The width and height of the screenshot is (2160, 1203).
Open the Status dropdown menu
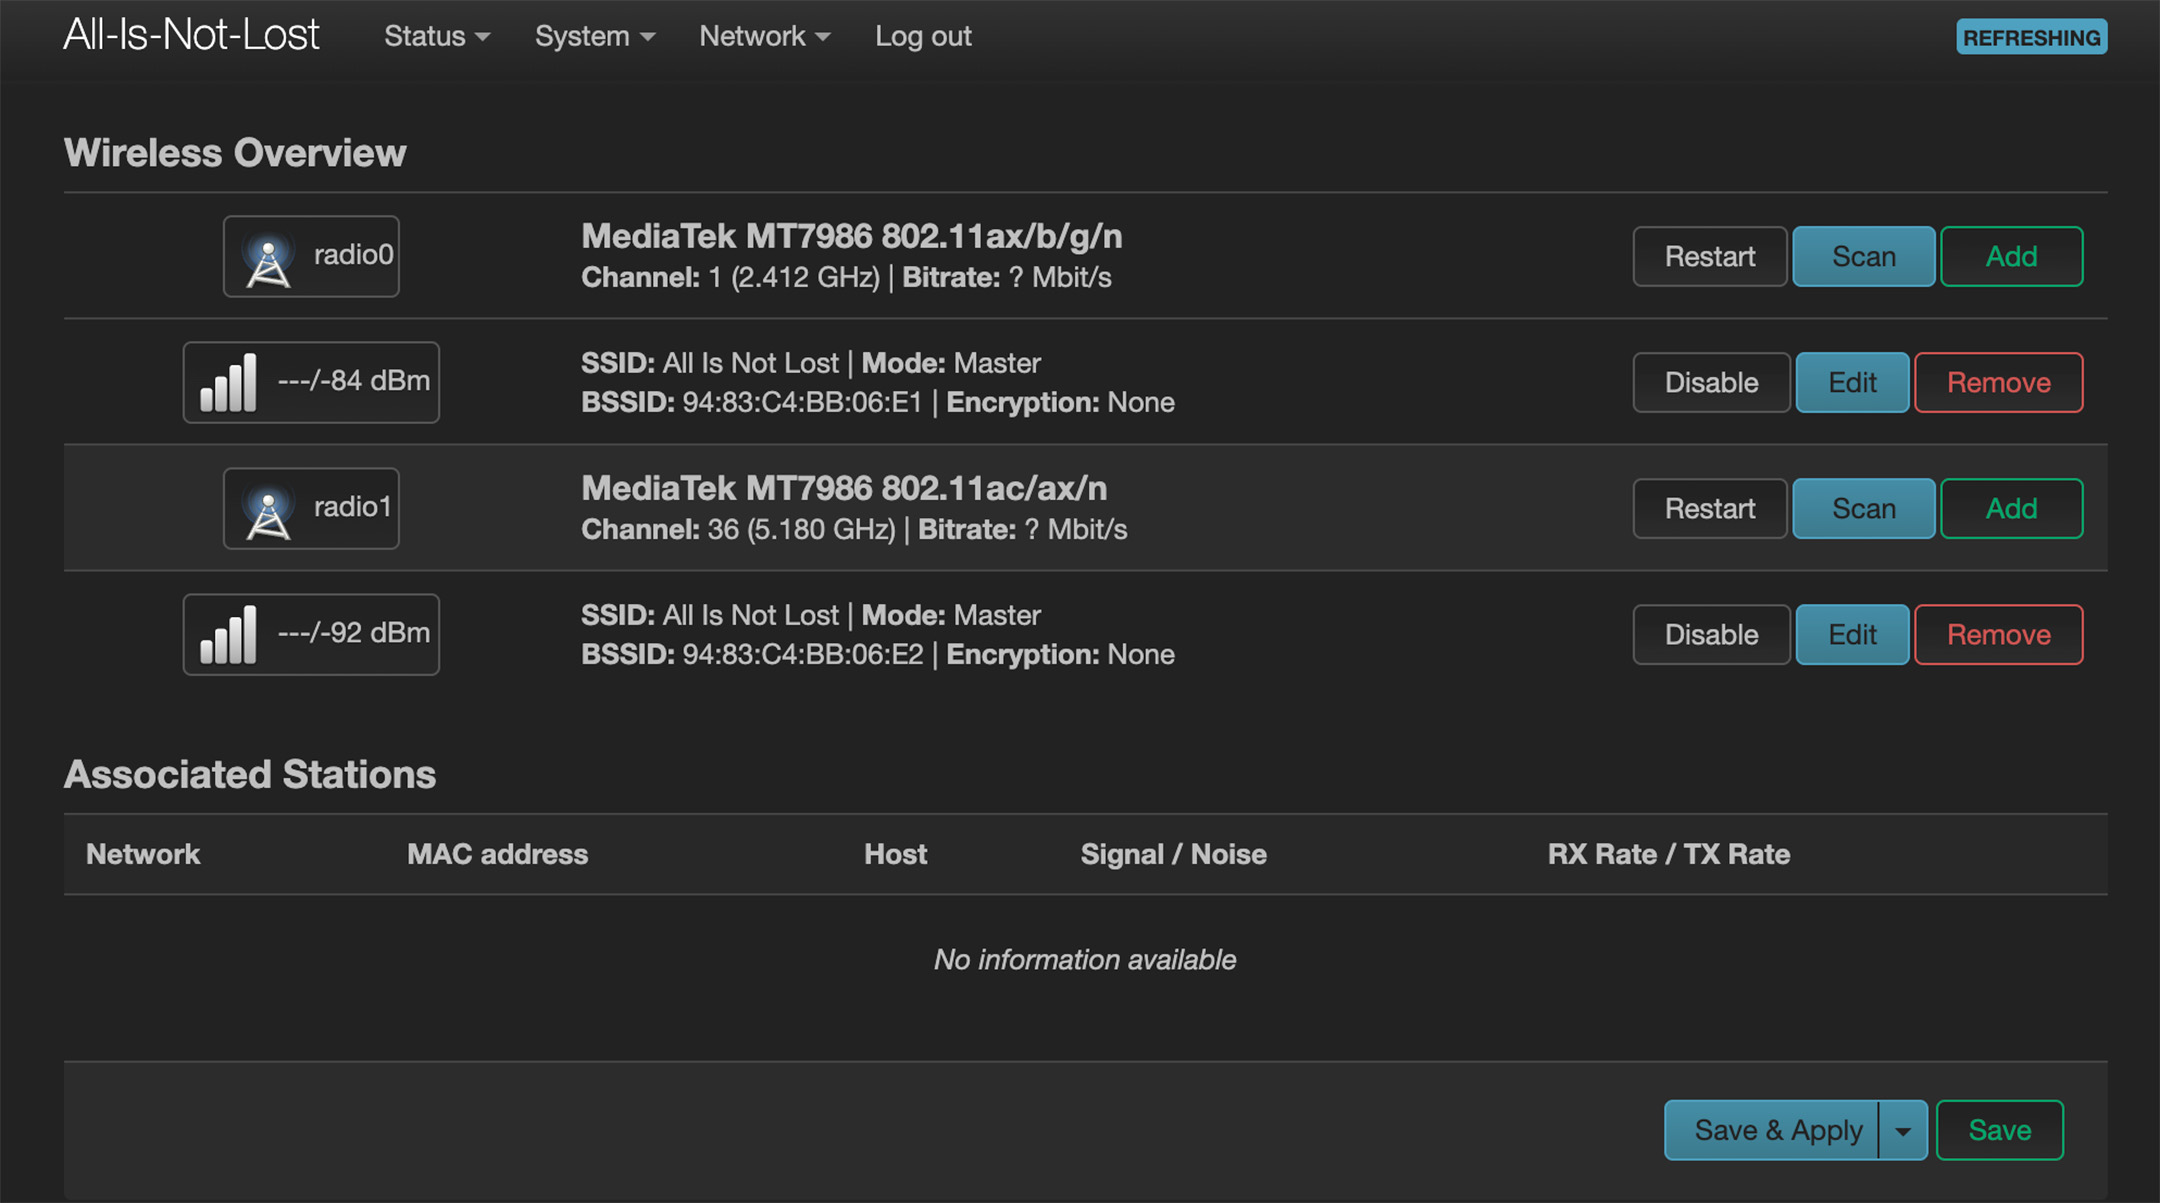coord(436,36)
